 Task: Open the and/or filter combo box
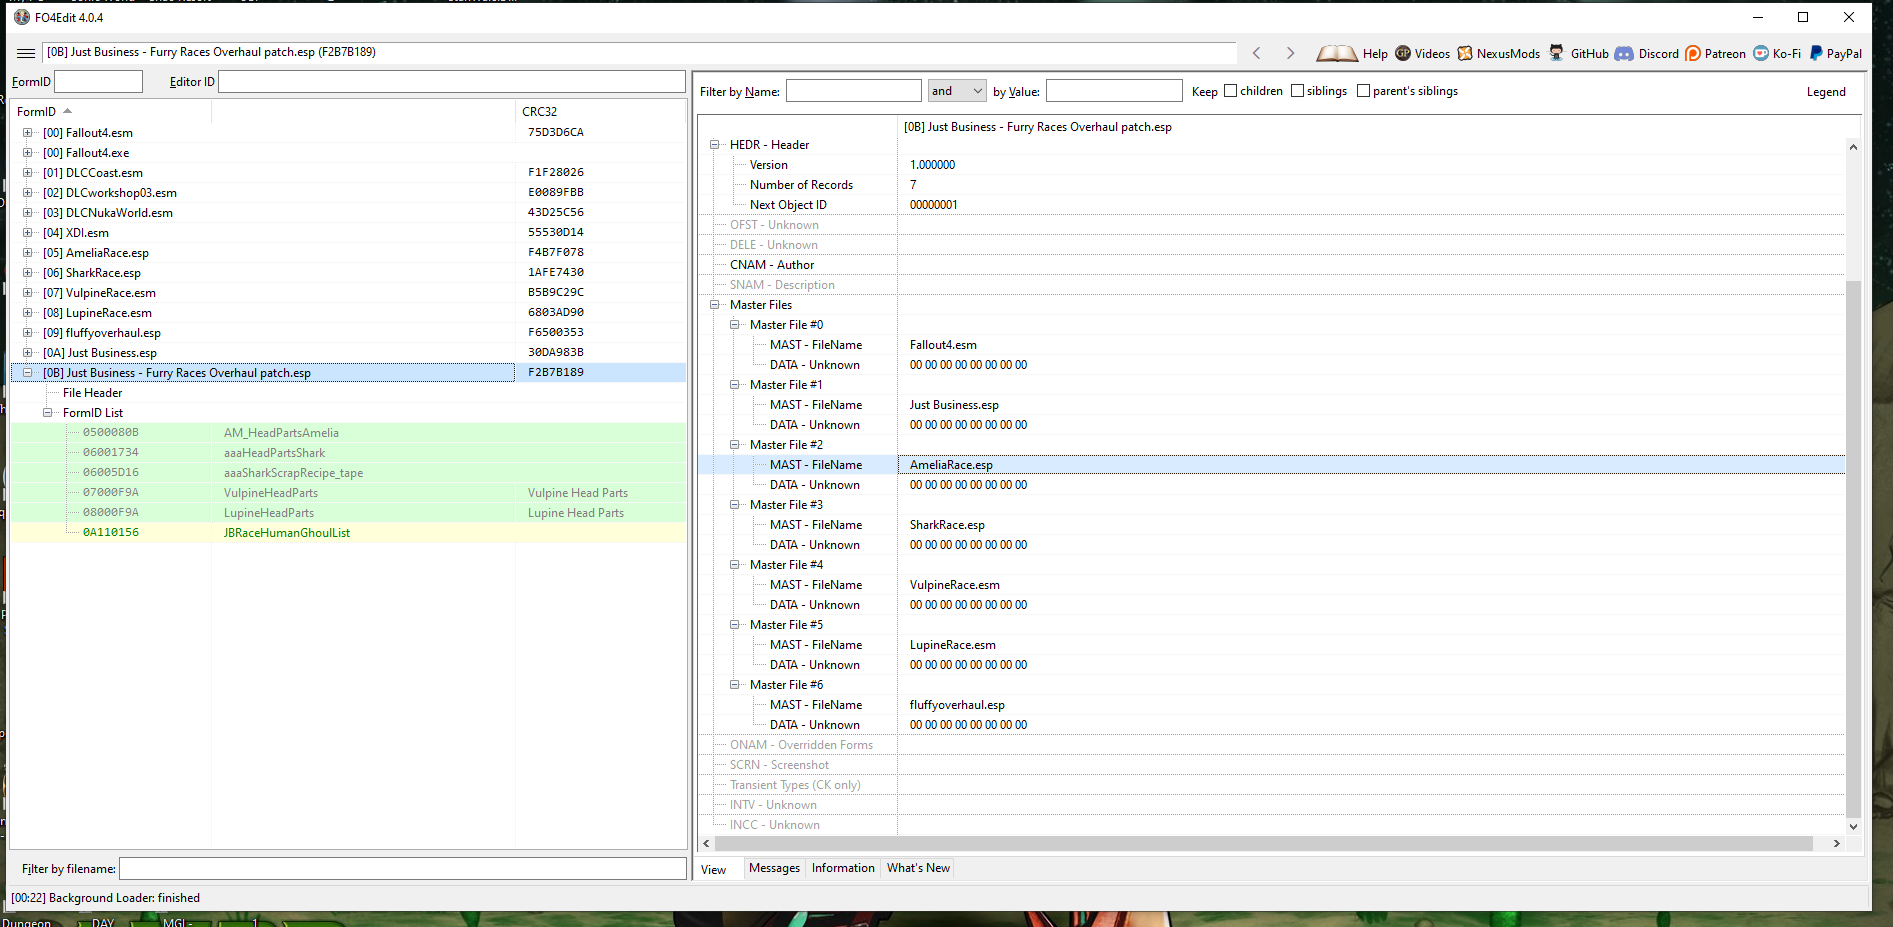(957, 91)
